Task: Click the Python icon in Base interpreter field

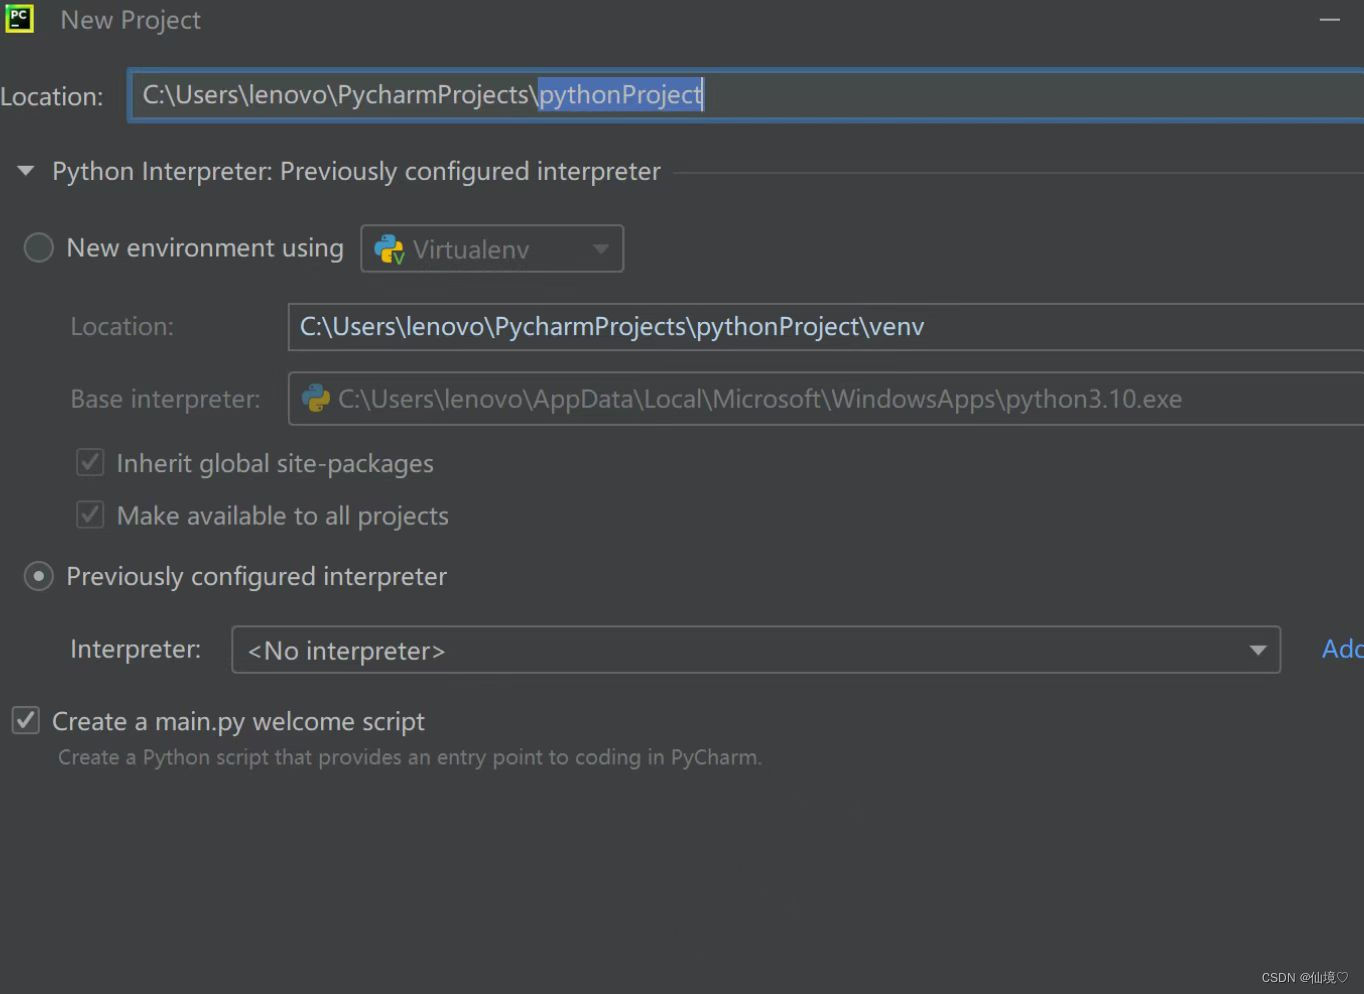Action: point(316,399)
